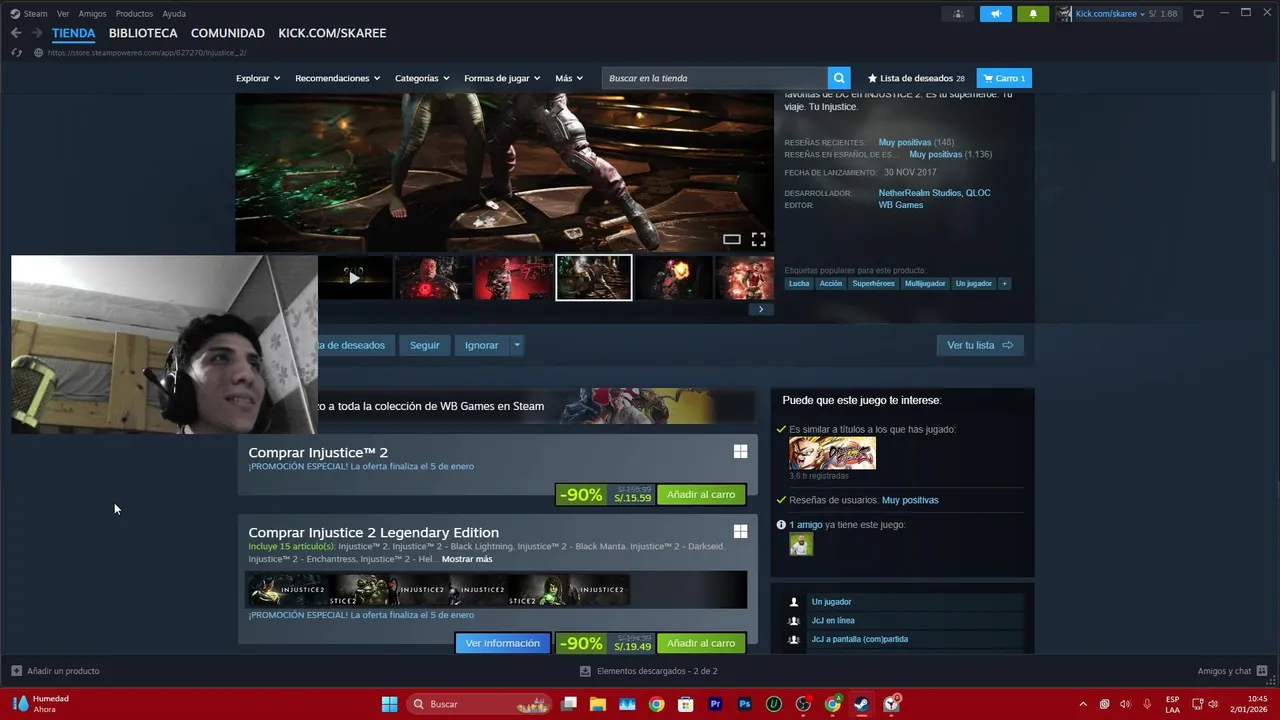Open the WB Games publisher link
The image size is (1280, 720).
coord(901,205)
